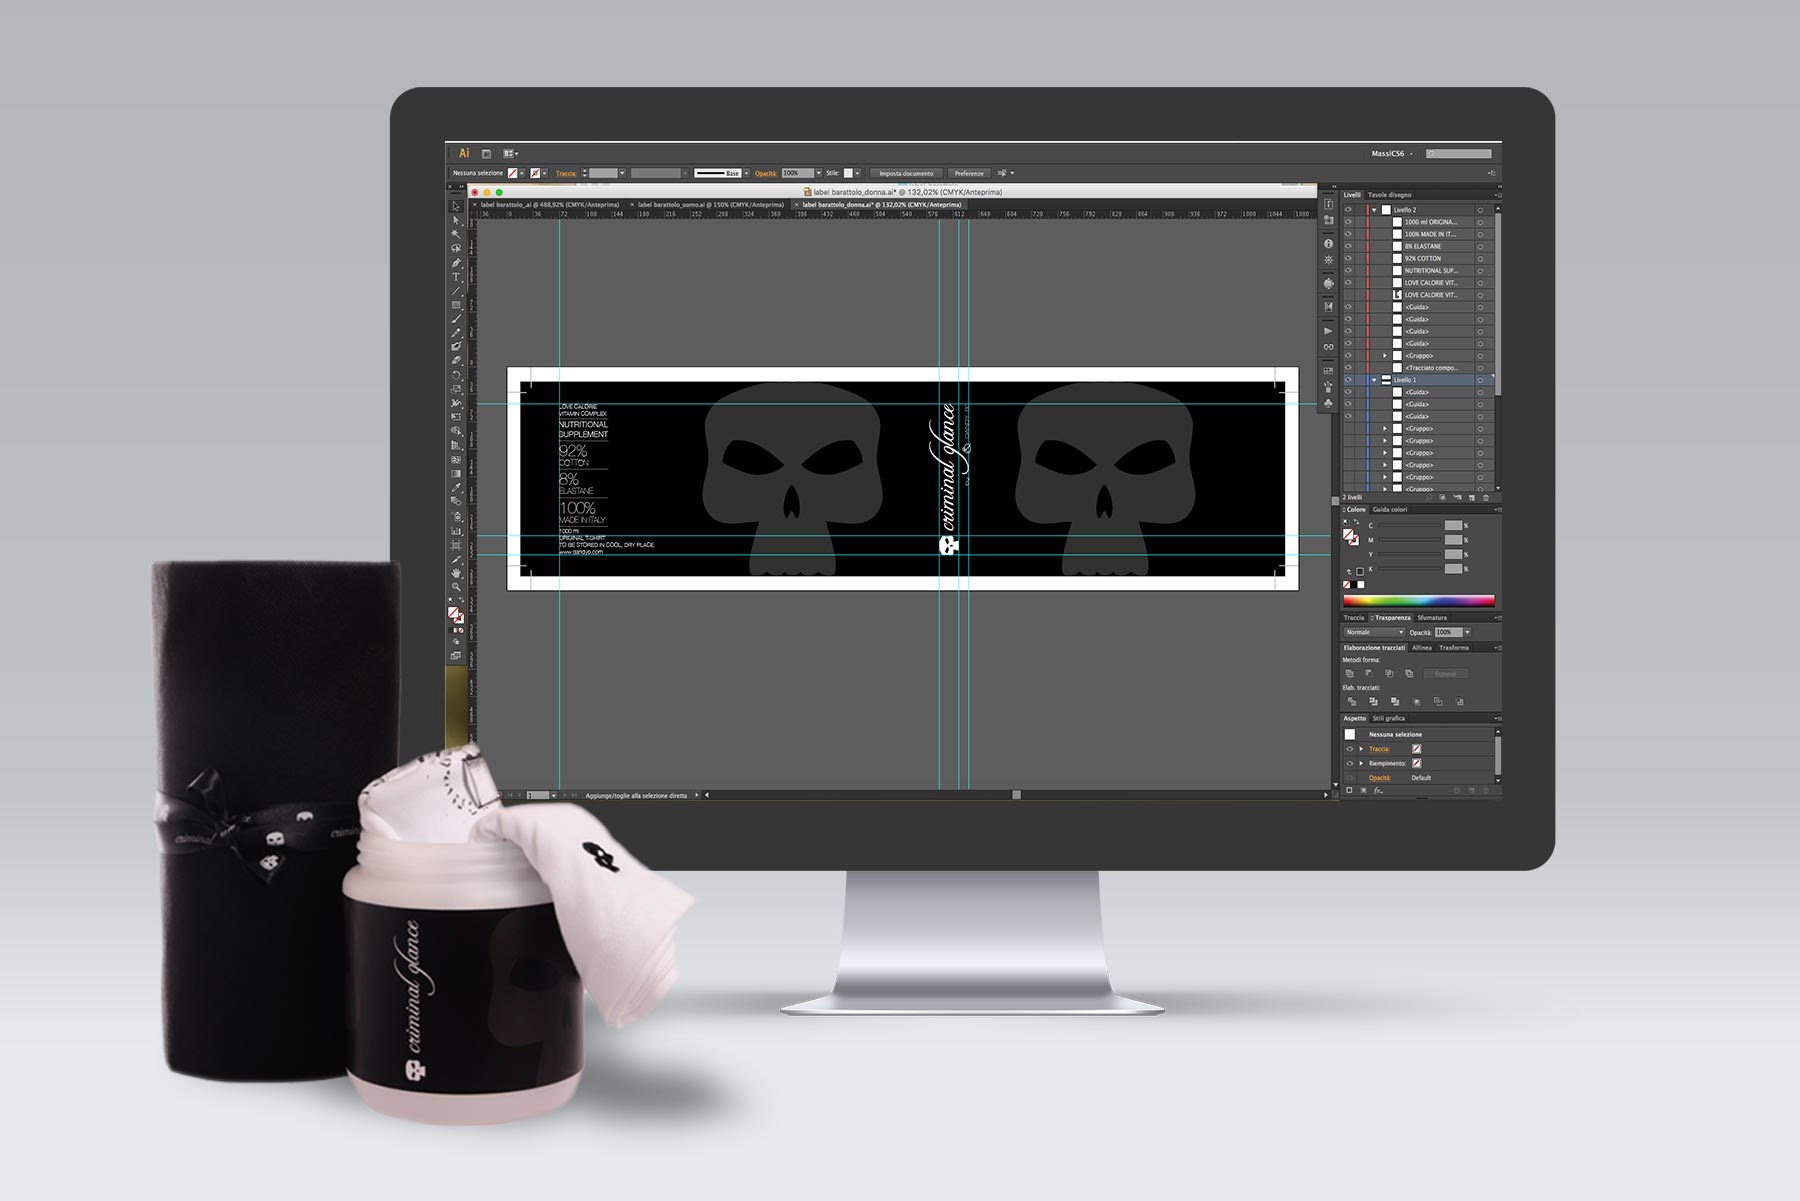The image size is (1800, 1201).
Task: Click the Unite shape mode icon in Pathfinder
Action: click(x=1350, y=673)
